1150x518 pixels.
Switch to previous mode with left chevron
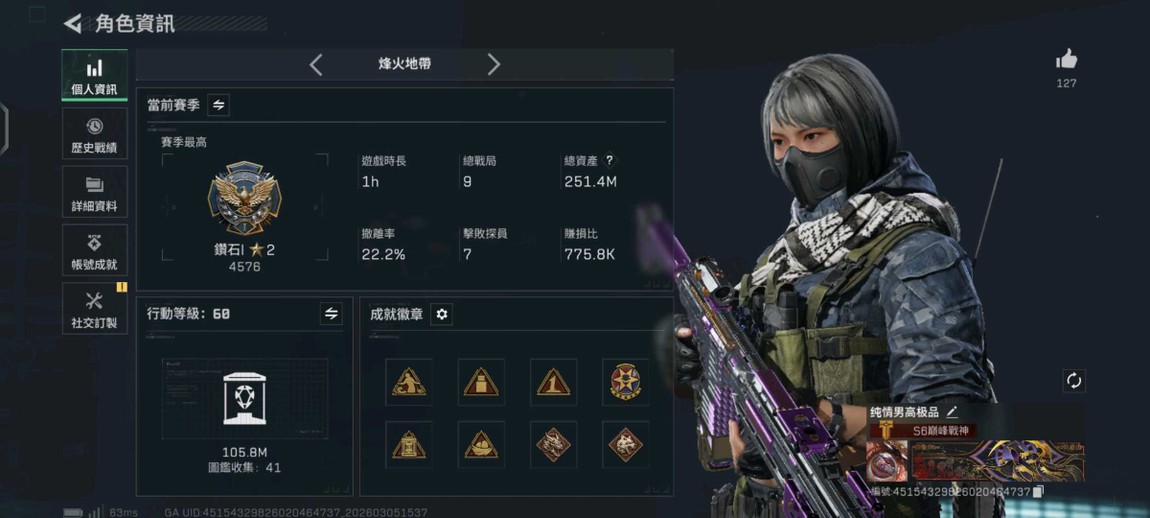(x=315, y=65)
